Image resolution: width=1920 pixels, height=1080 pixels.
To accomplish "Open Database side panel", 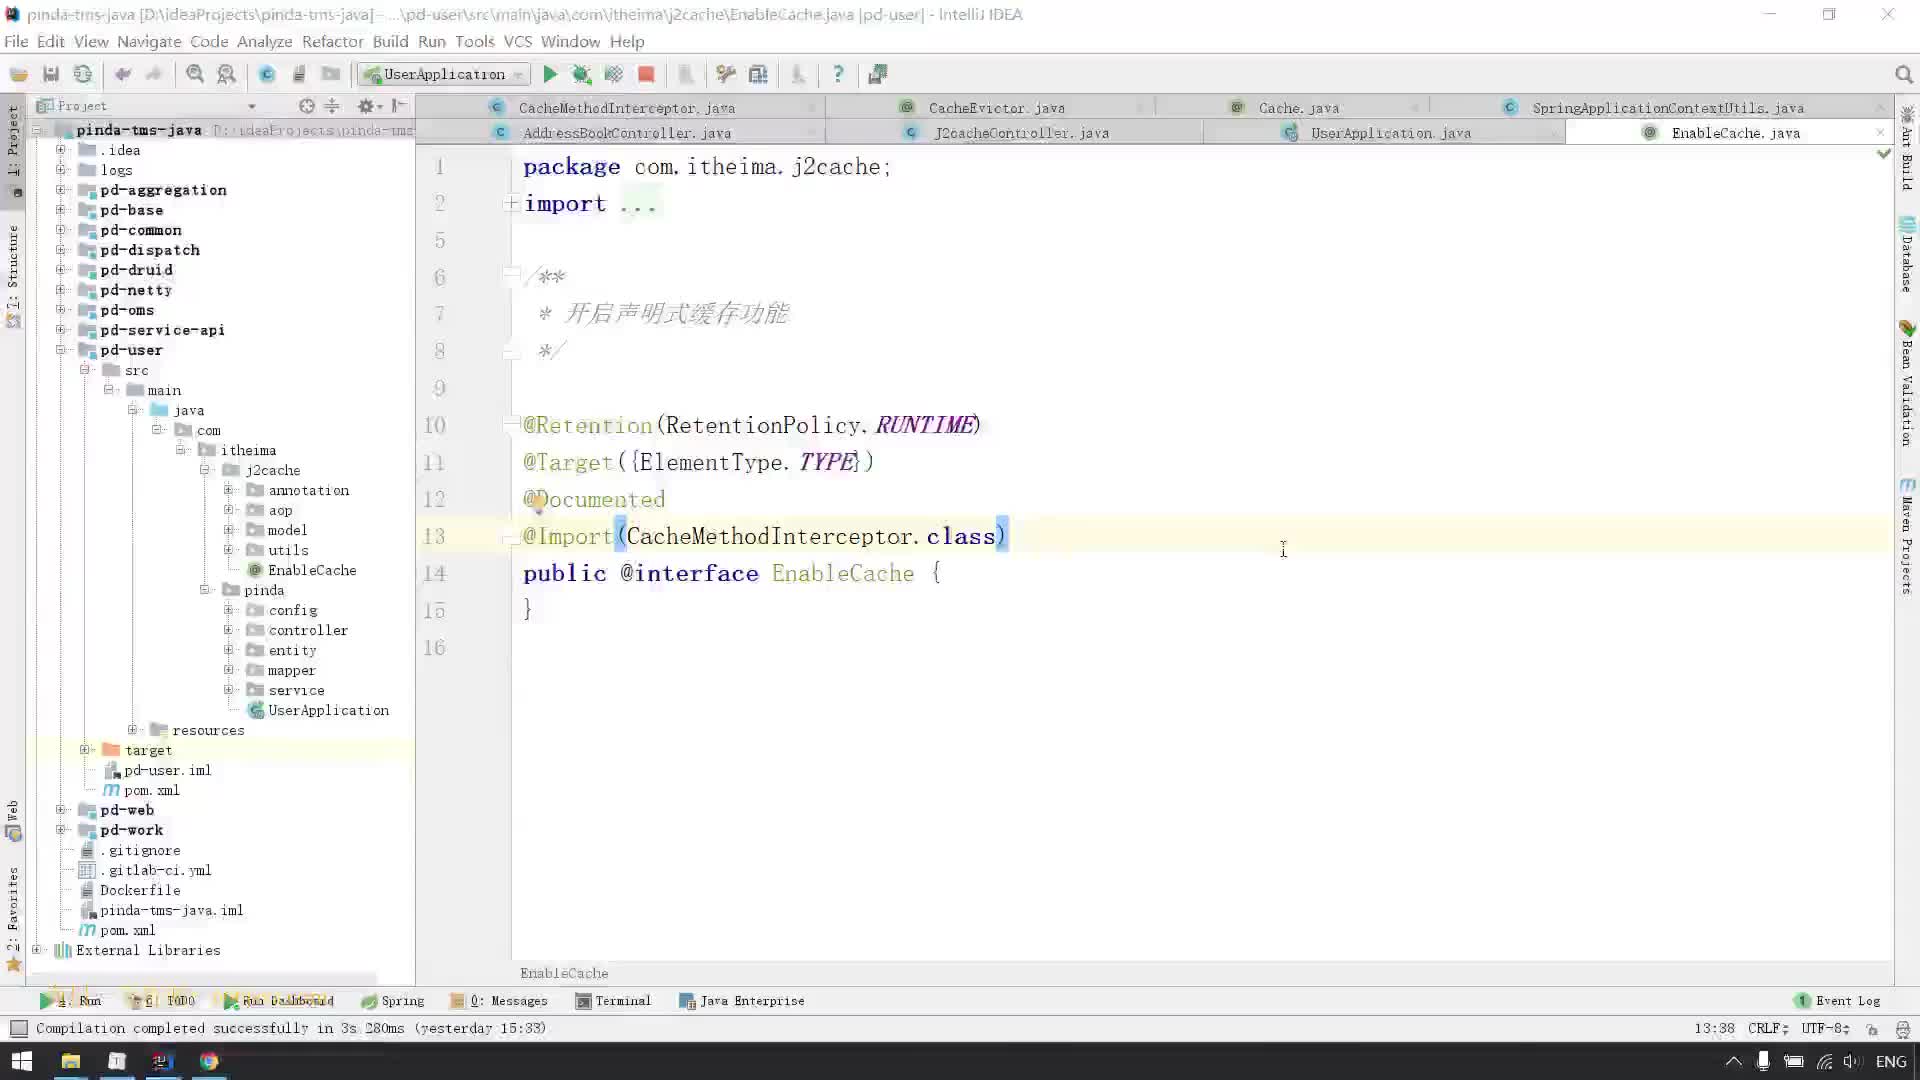I will (1907, 255).
